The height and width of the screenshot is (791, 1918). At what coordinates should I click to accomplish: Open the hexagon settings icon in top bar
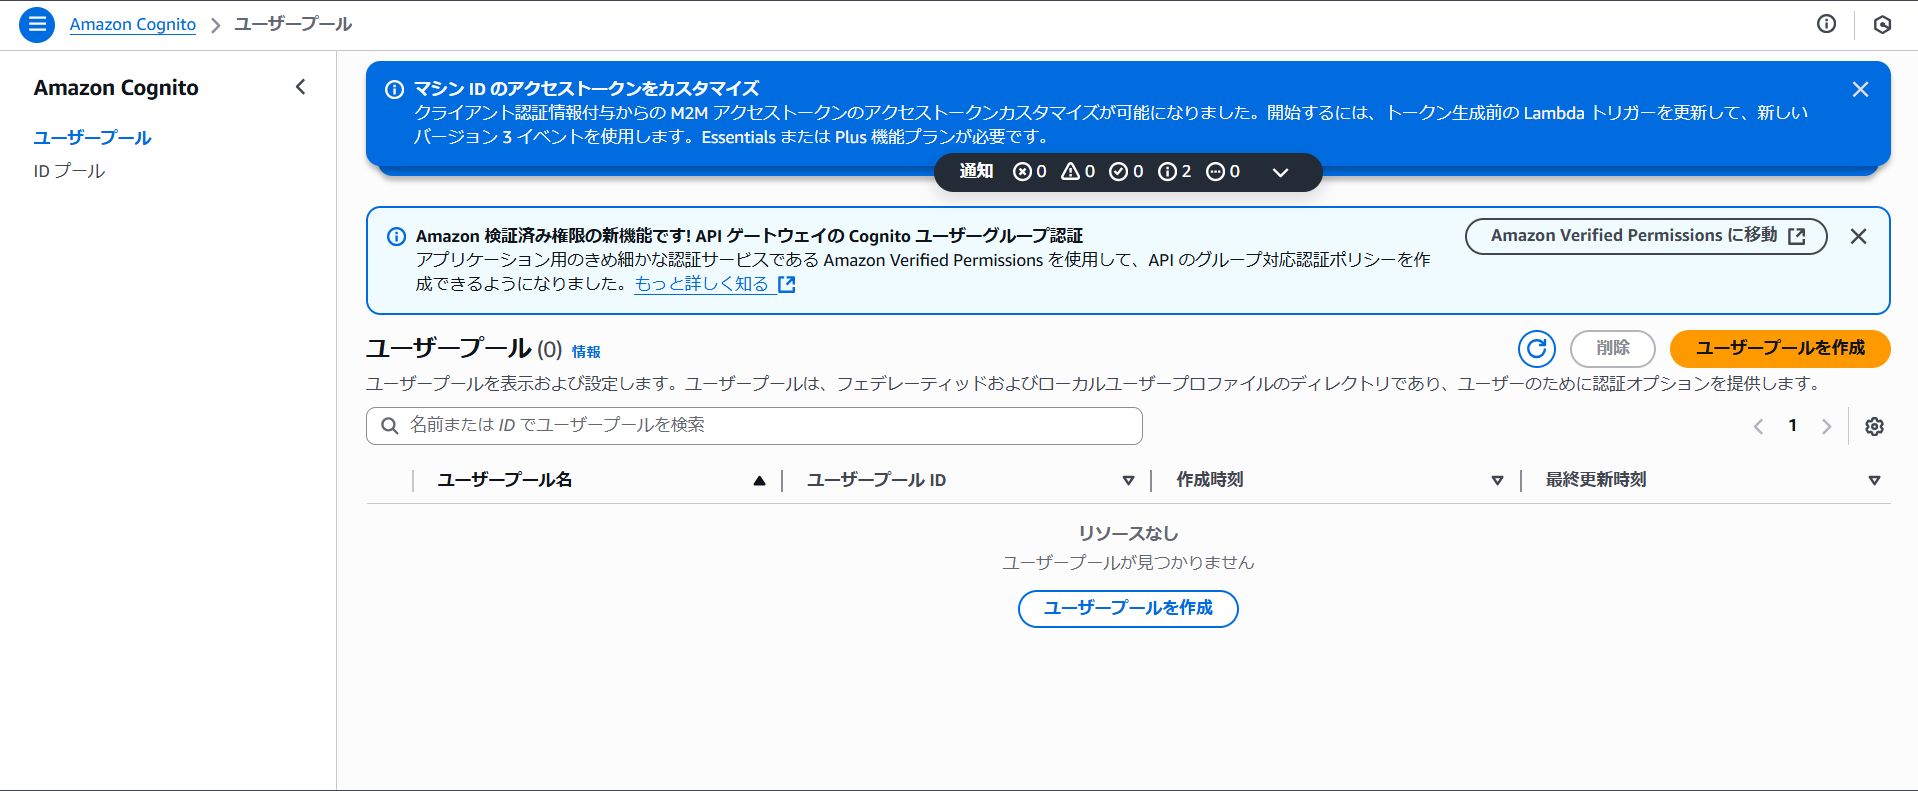point(1882,24)
